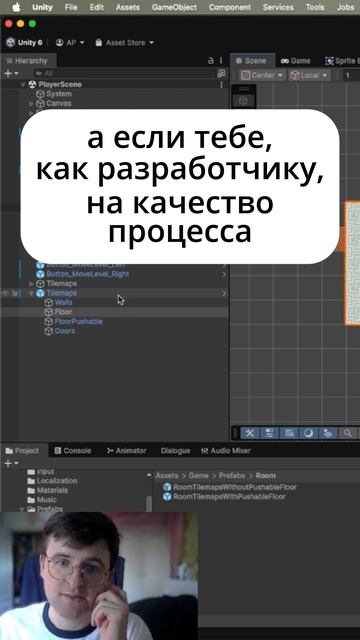Expand the collapsed Tilemaps object arrow
Viewport: 360px width, 640px height.
[31, 283]
